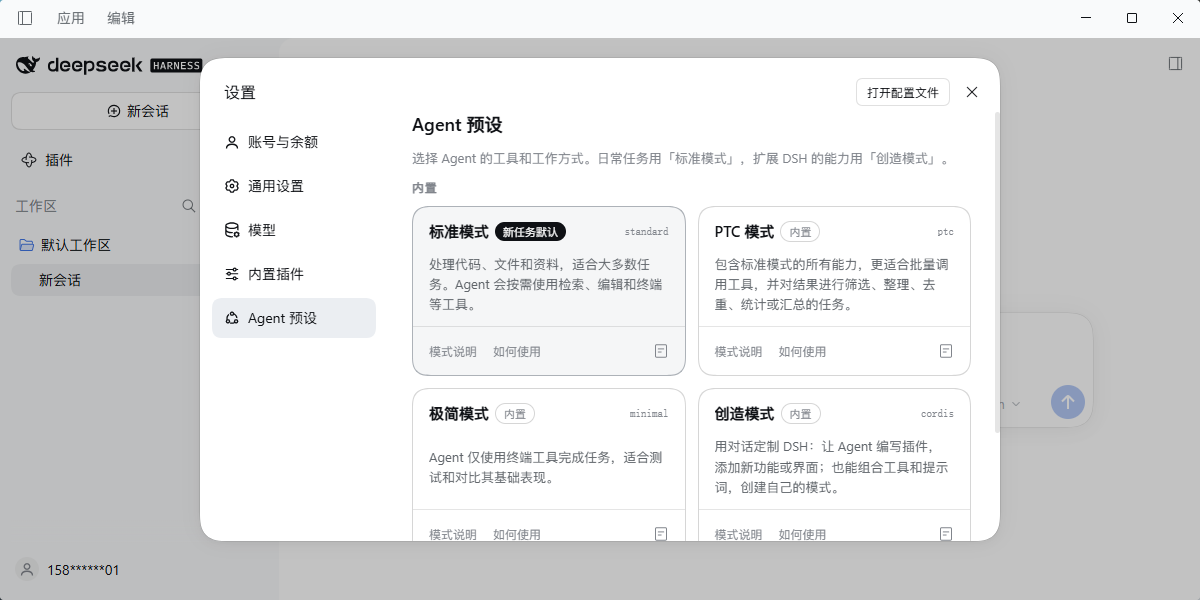Click the 'standard' identifier label
Screen dimensions: 1200x600
pyautogui.click(x=647, y=232)
